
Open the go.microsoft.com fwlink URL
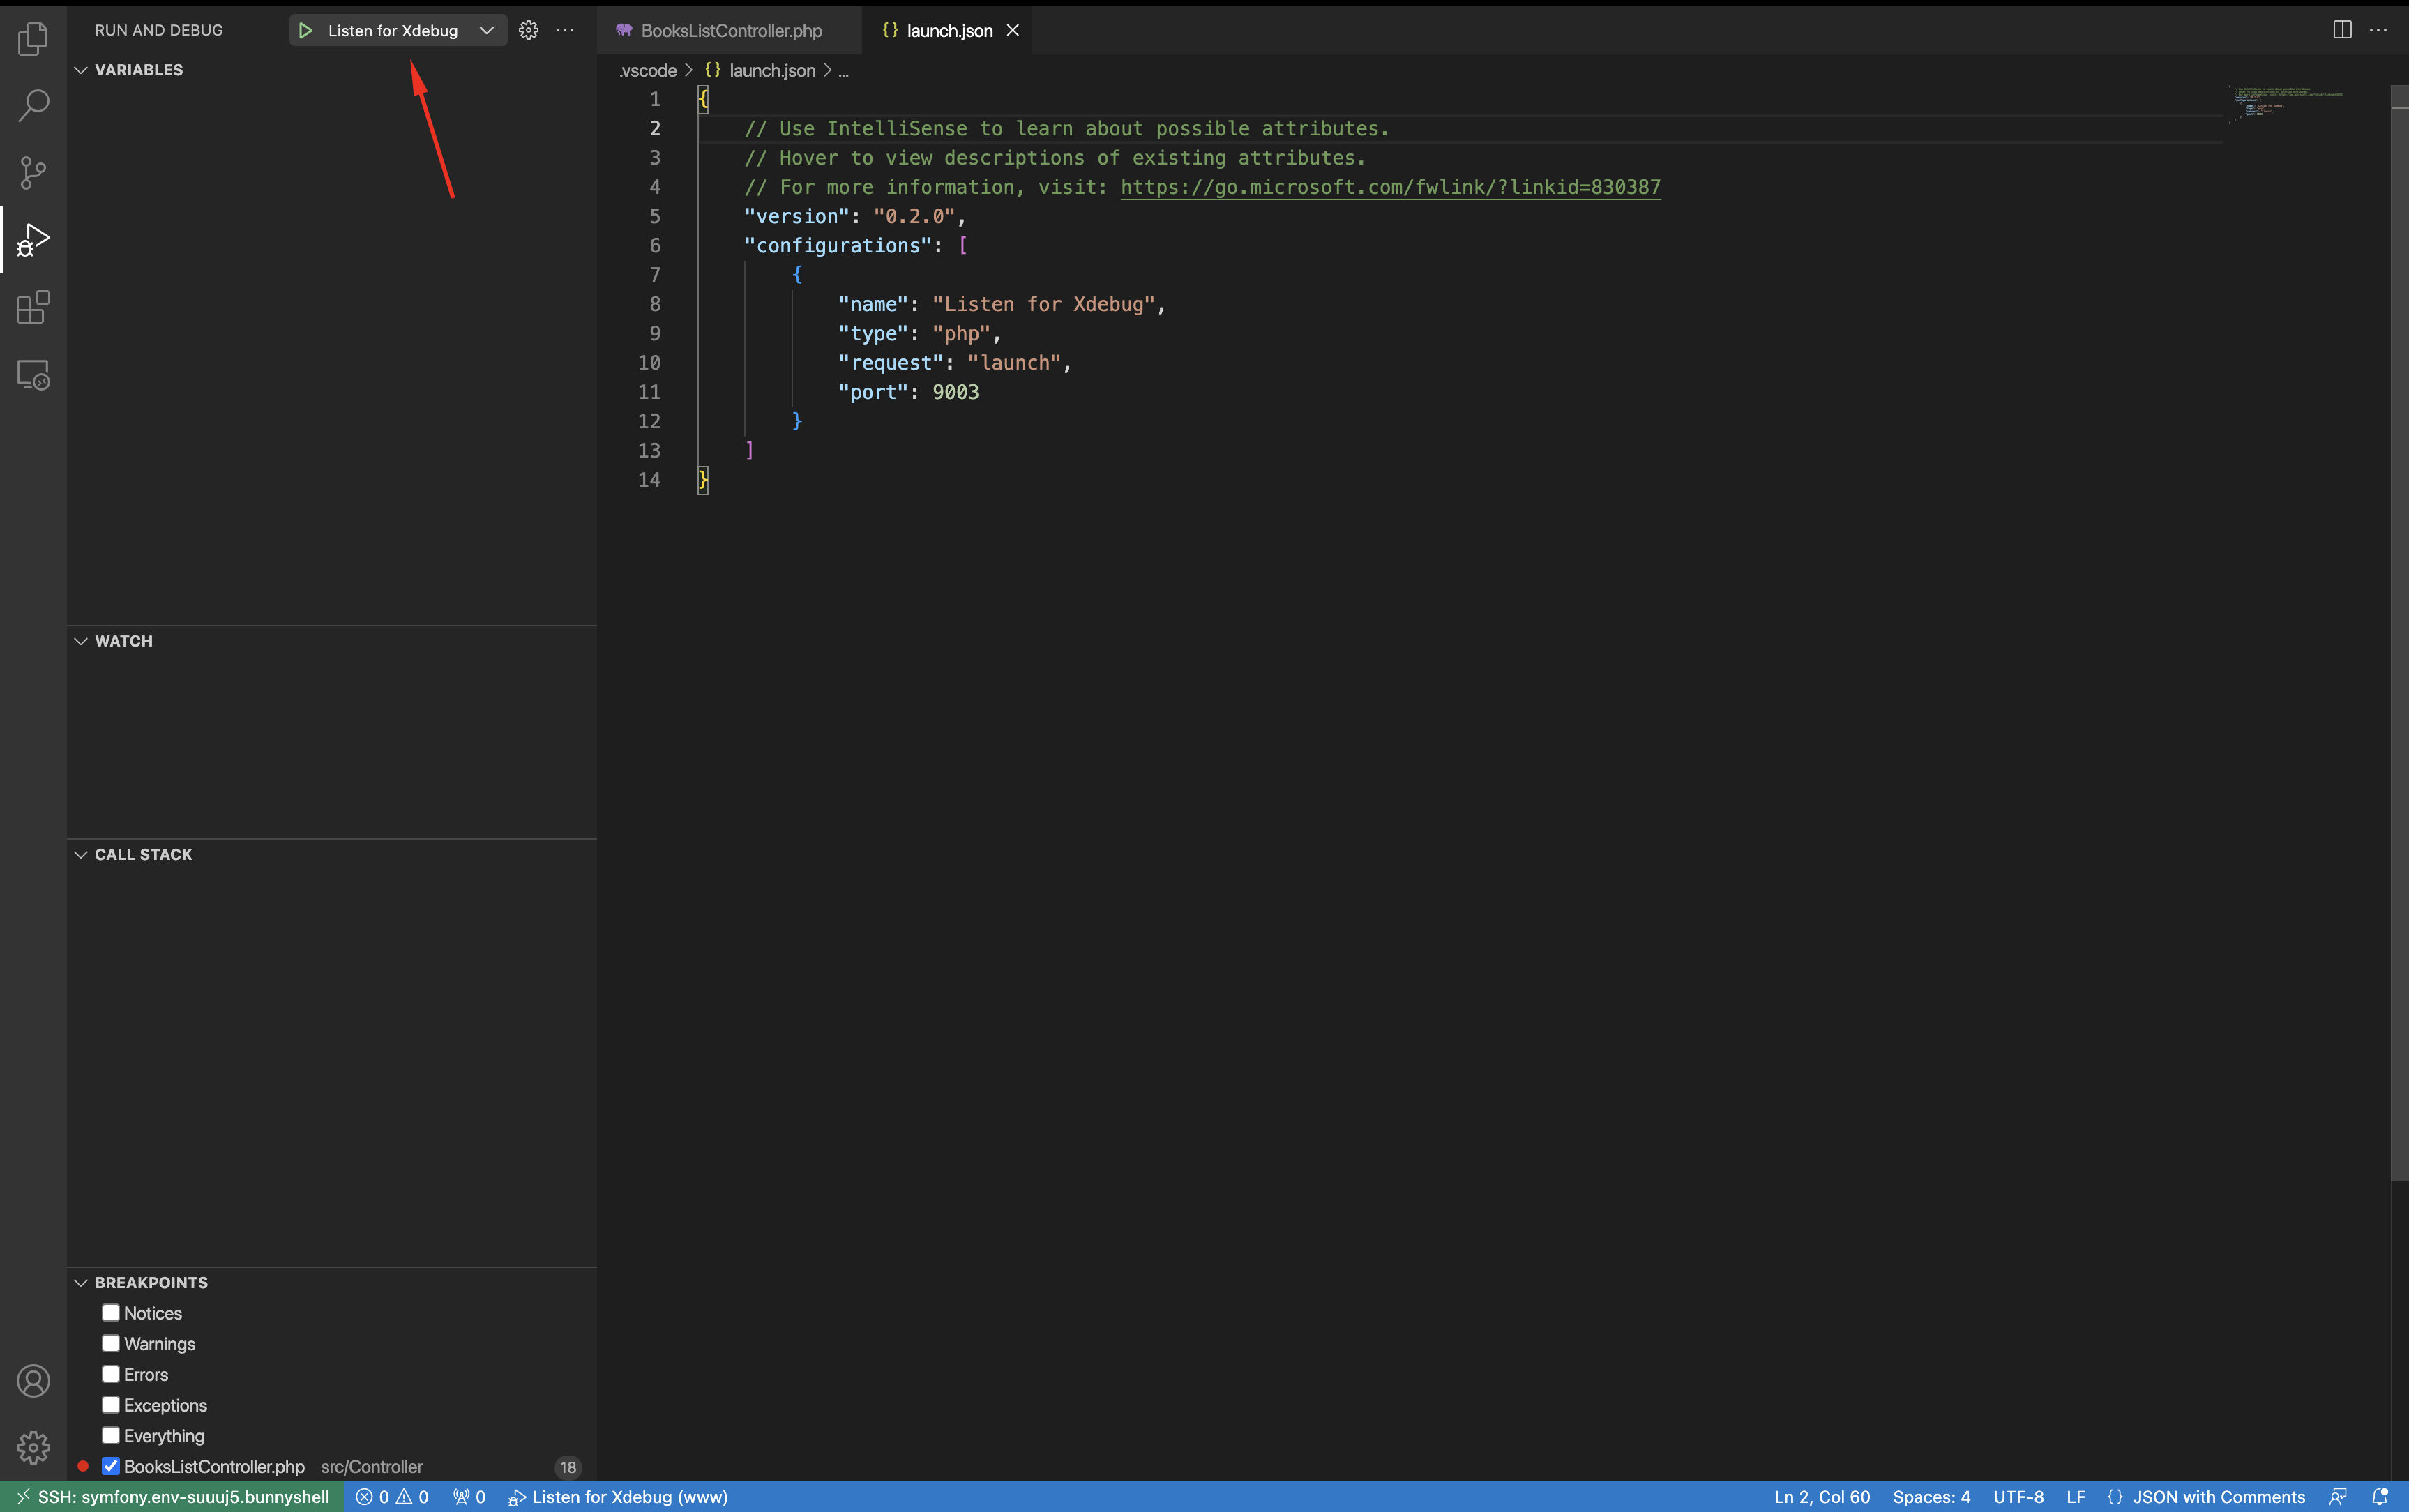click(x=1390, y=187)
